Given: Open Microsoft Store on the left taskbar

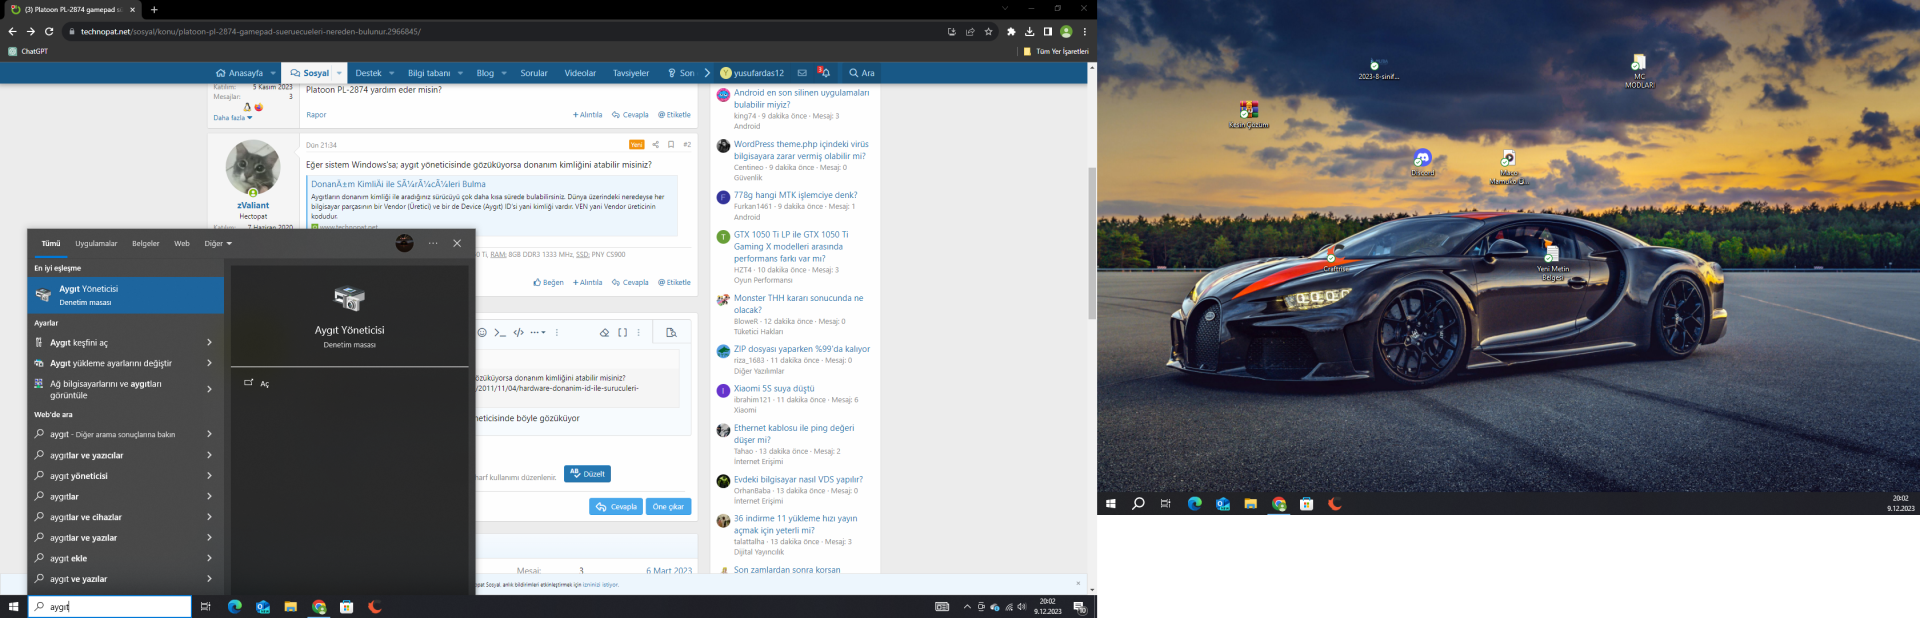Looking at the screenshot, I should click(347, 607).
